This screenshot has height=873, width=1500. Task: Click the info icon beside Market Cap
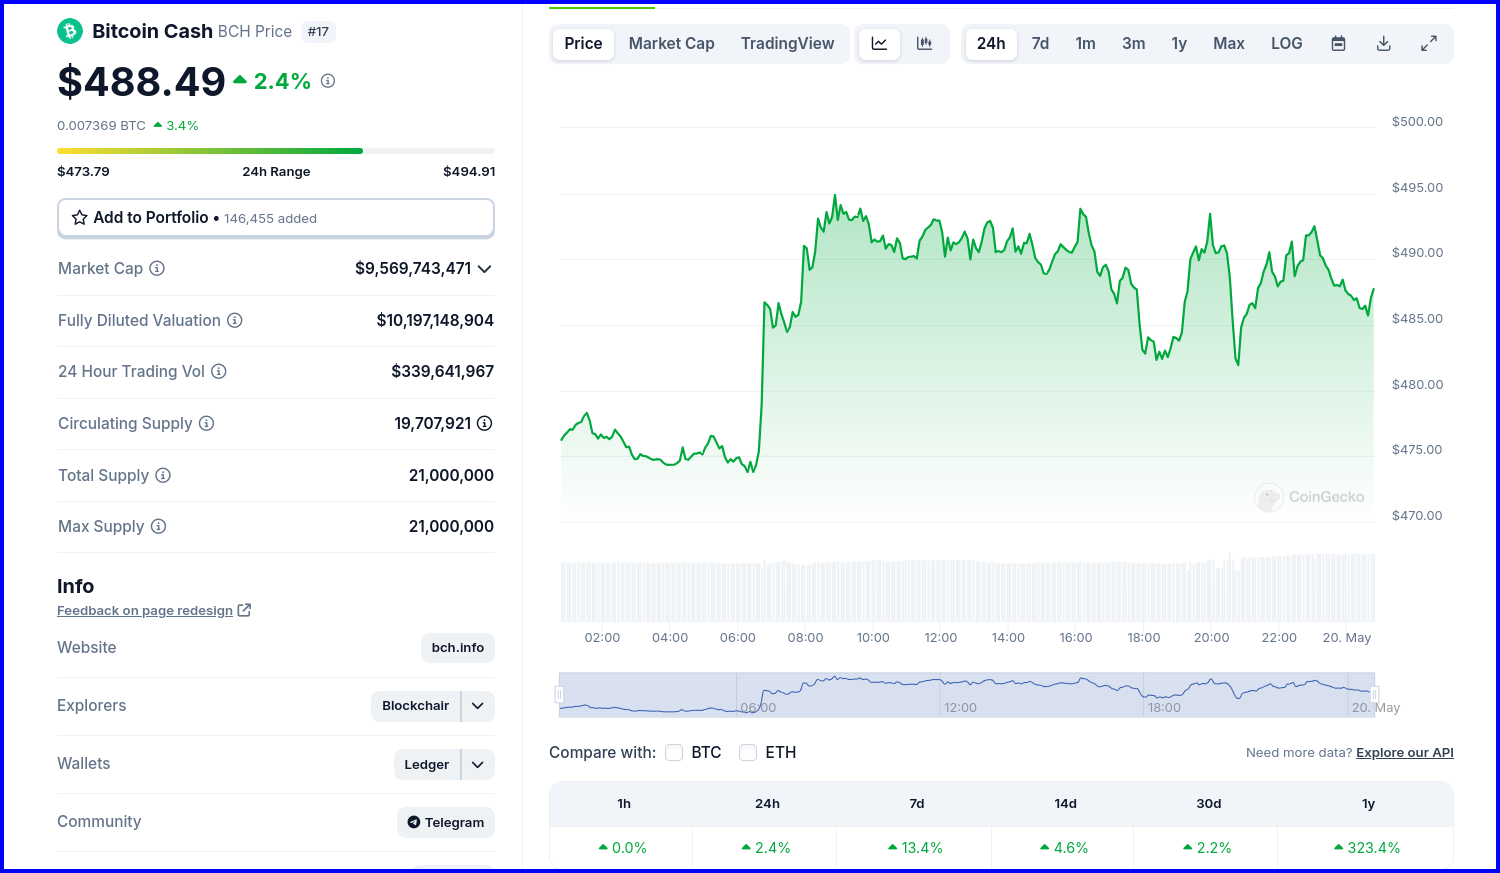[x=157, y=268]
